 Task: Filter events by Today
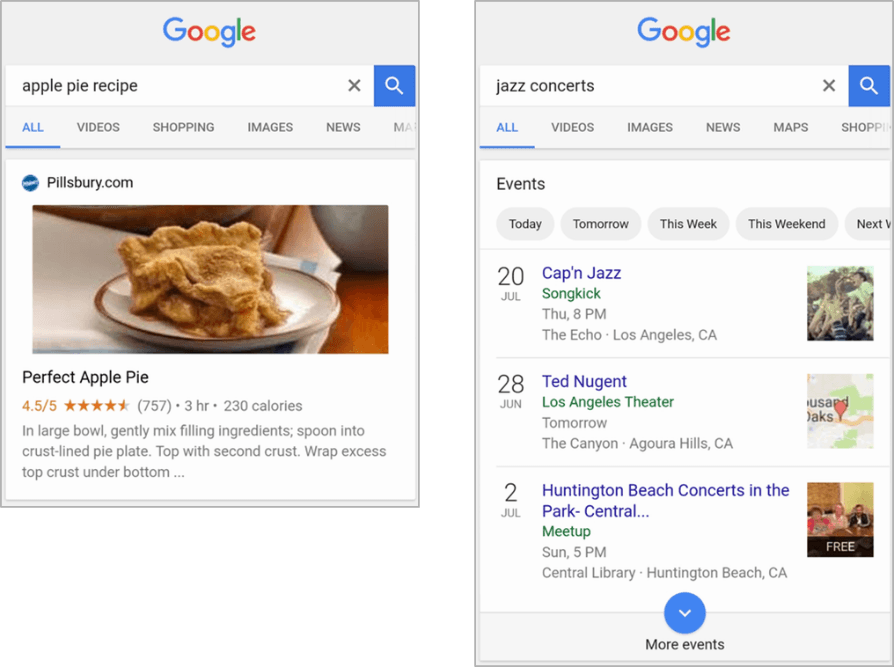[525, 224]
